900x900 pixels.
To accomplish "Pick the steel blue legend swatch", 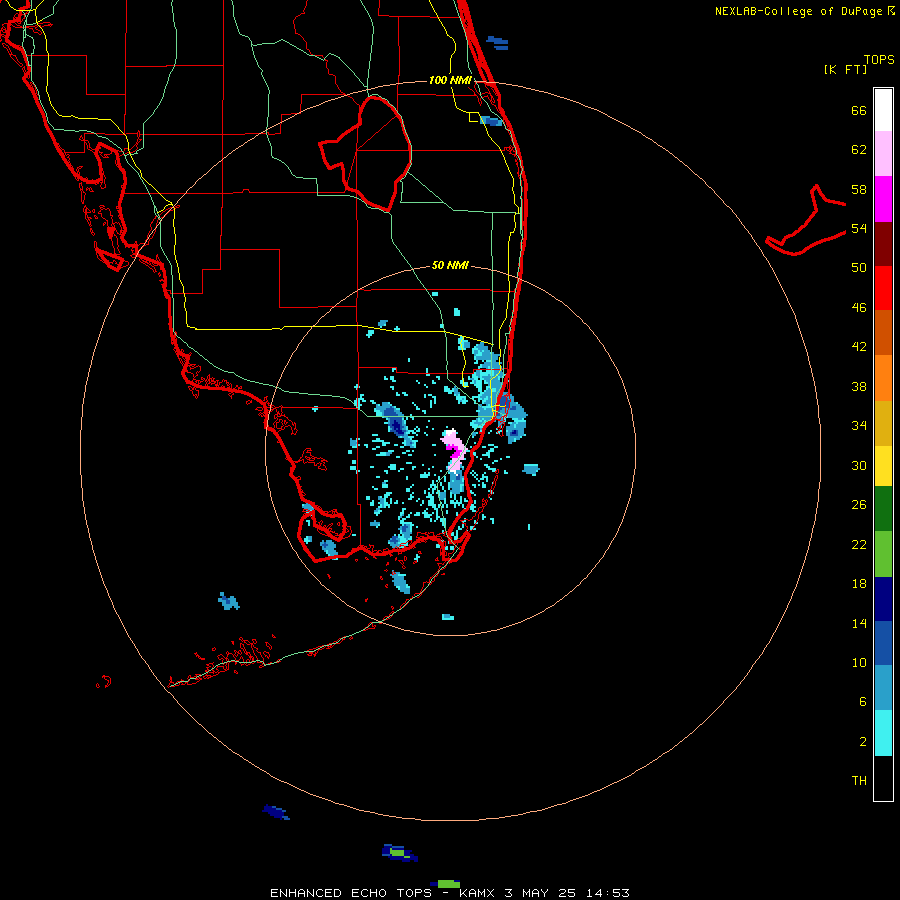I will 883,688.
